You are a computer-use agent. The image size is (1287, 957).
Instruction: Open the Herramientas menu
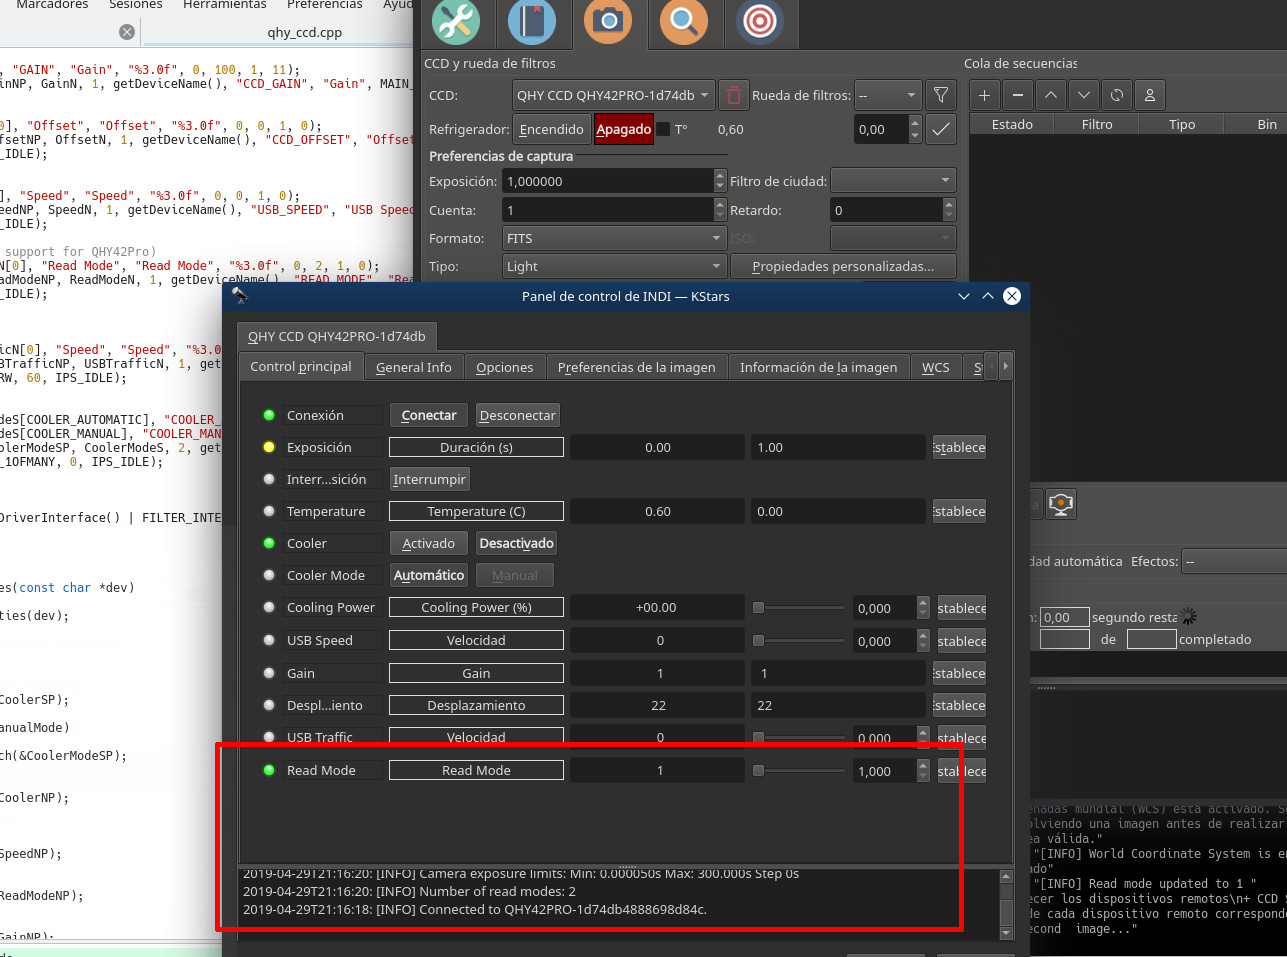tap(225, 5)
